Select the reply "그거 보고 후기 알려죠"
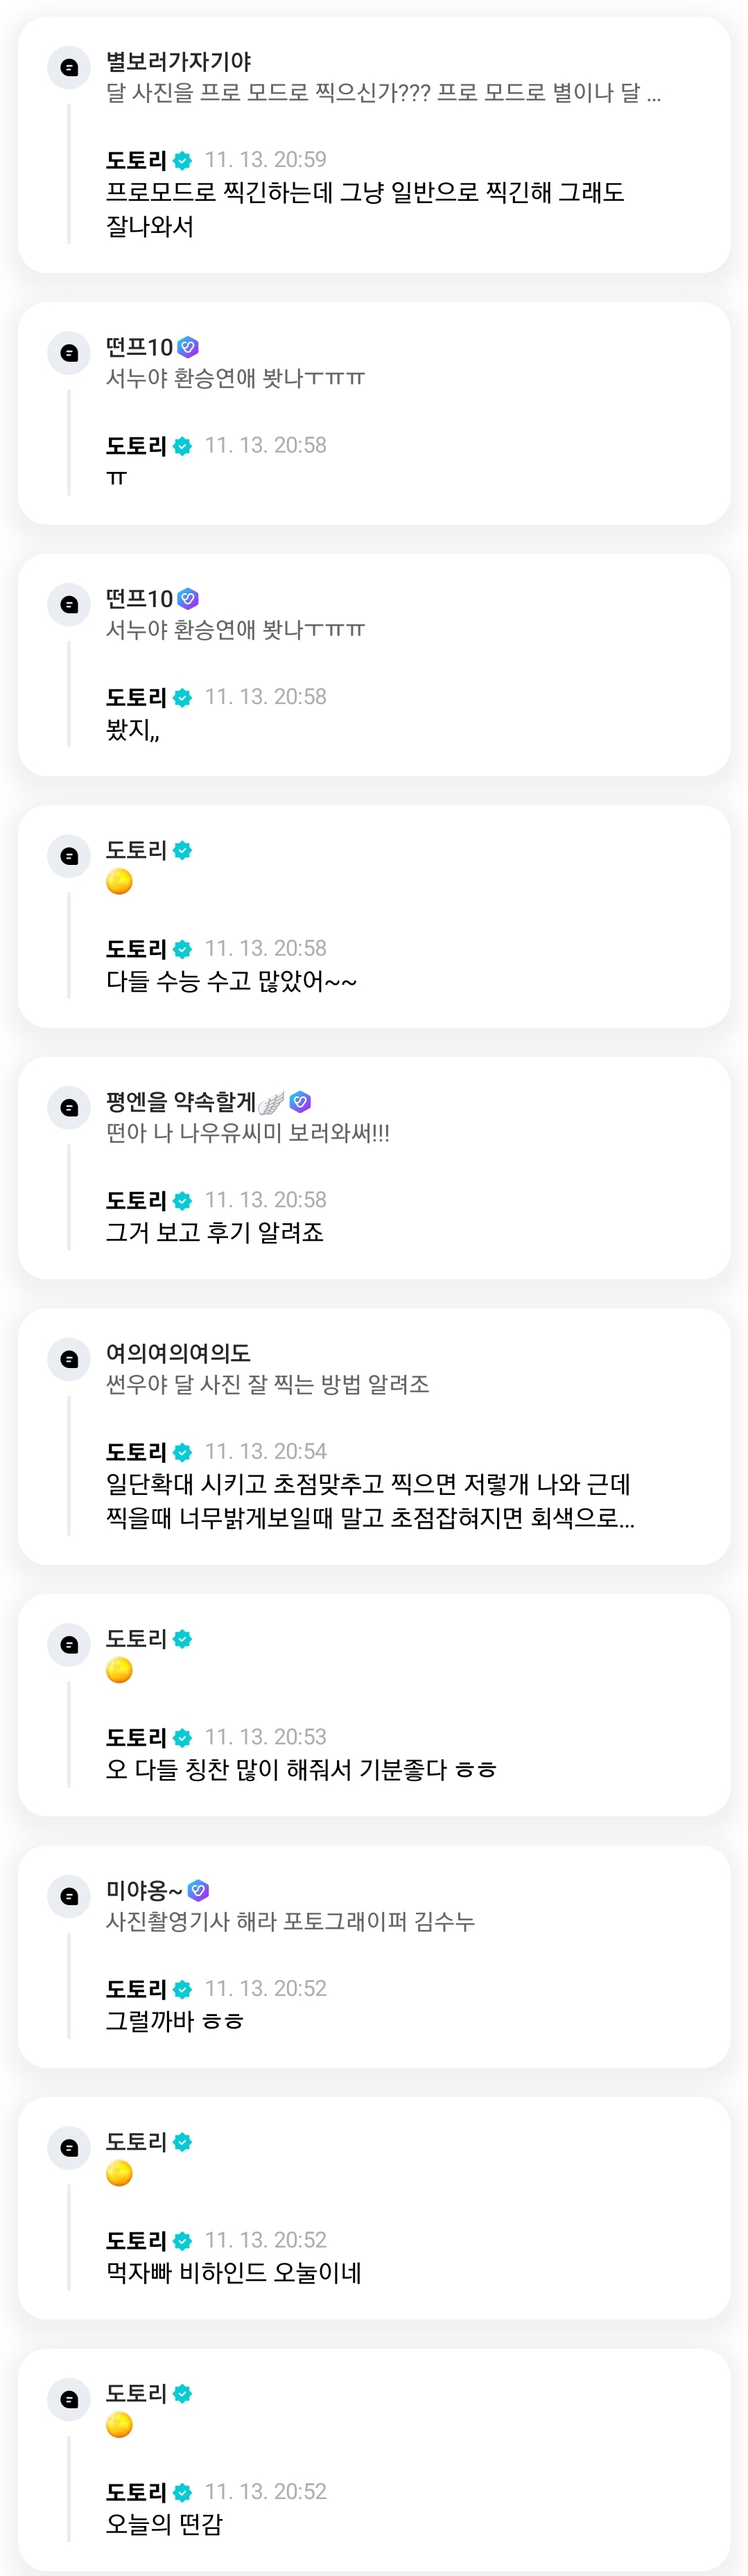The width and height of the screenshot is (748, 2576). [x=214, y=1232]
